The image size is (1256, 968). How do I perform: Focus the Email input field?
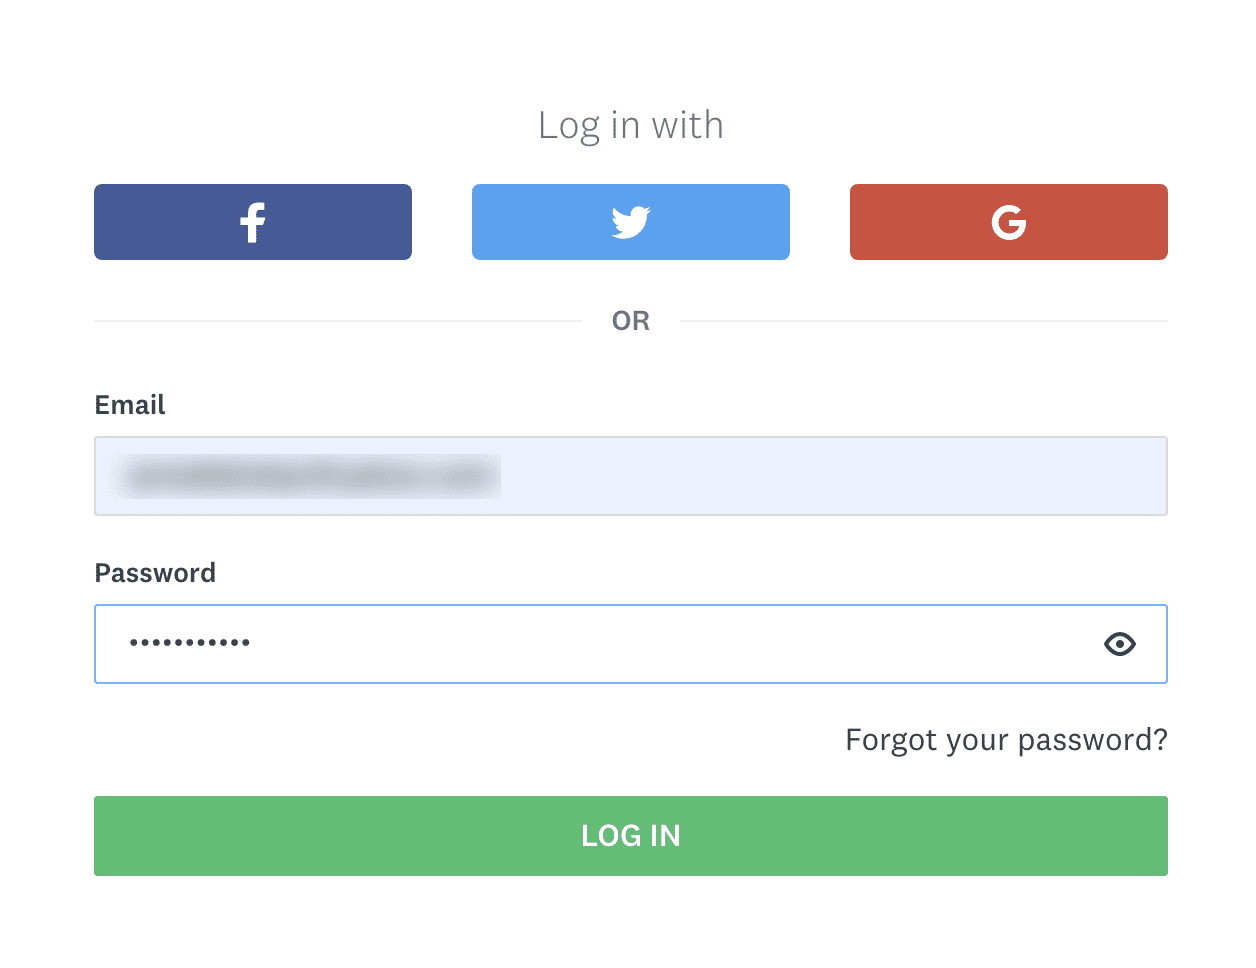pyautogui.click(x=631, y=476)
